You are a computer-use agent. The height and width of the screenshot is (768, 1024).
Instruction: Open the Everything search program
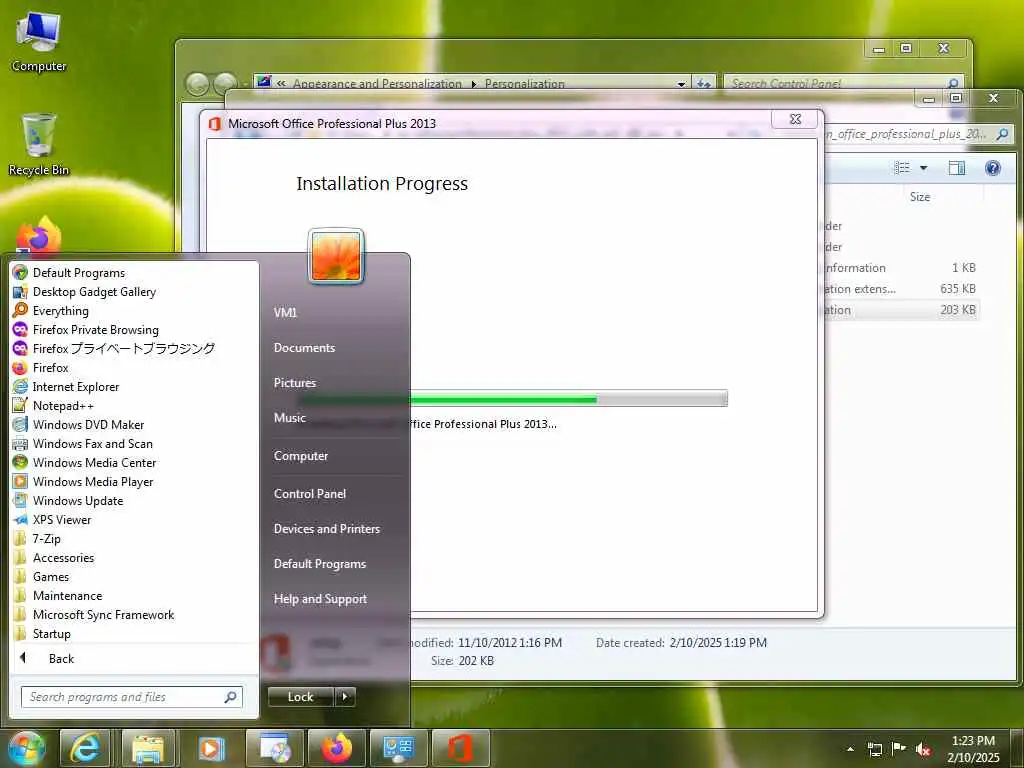[x=61, y=311]
